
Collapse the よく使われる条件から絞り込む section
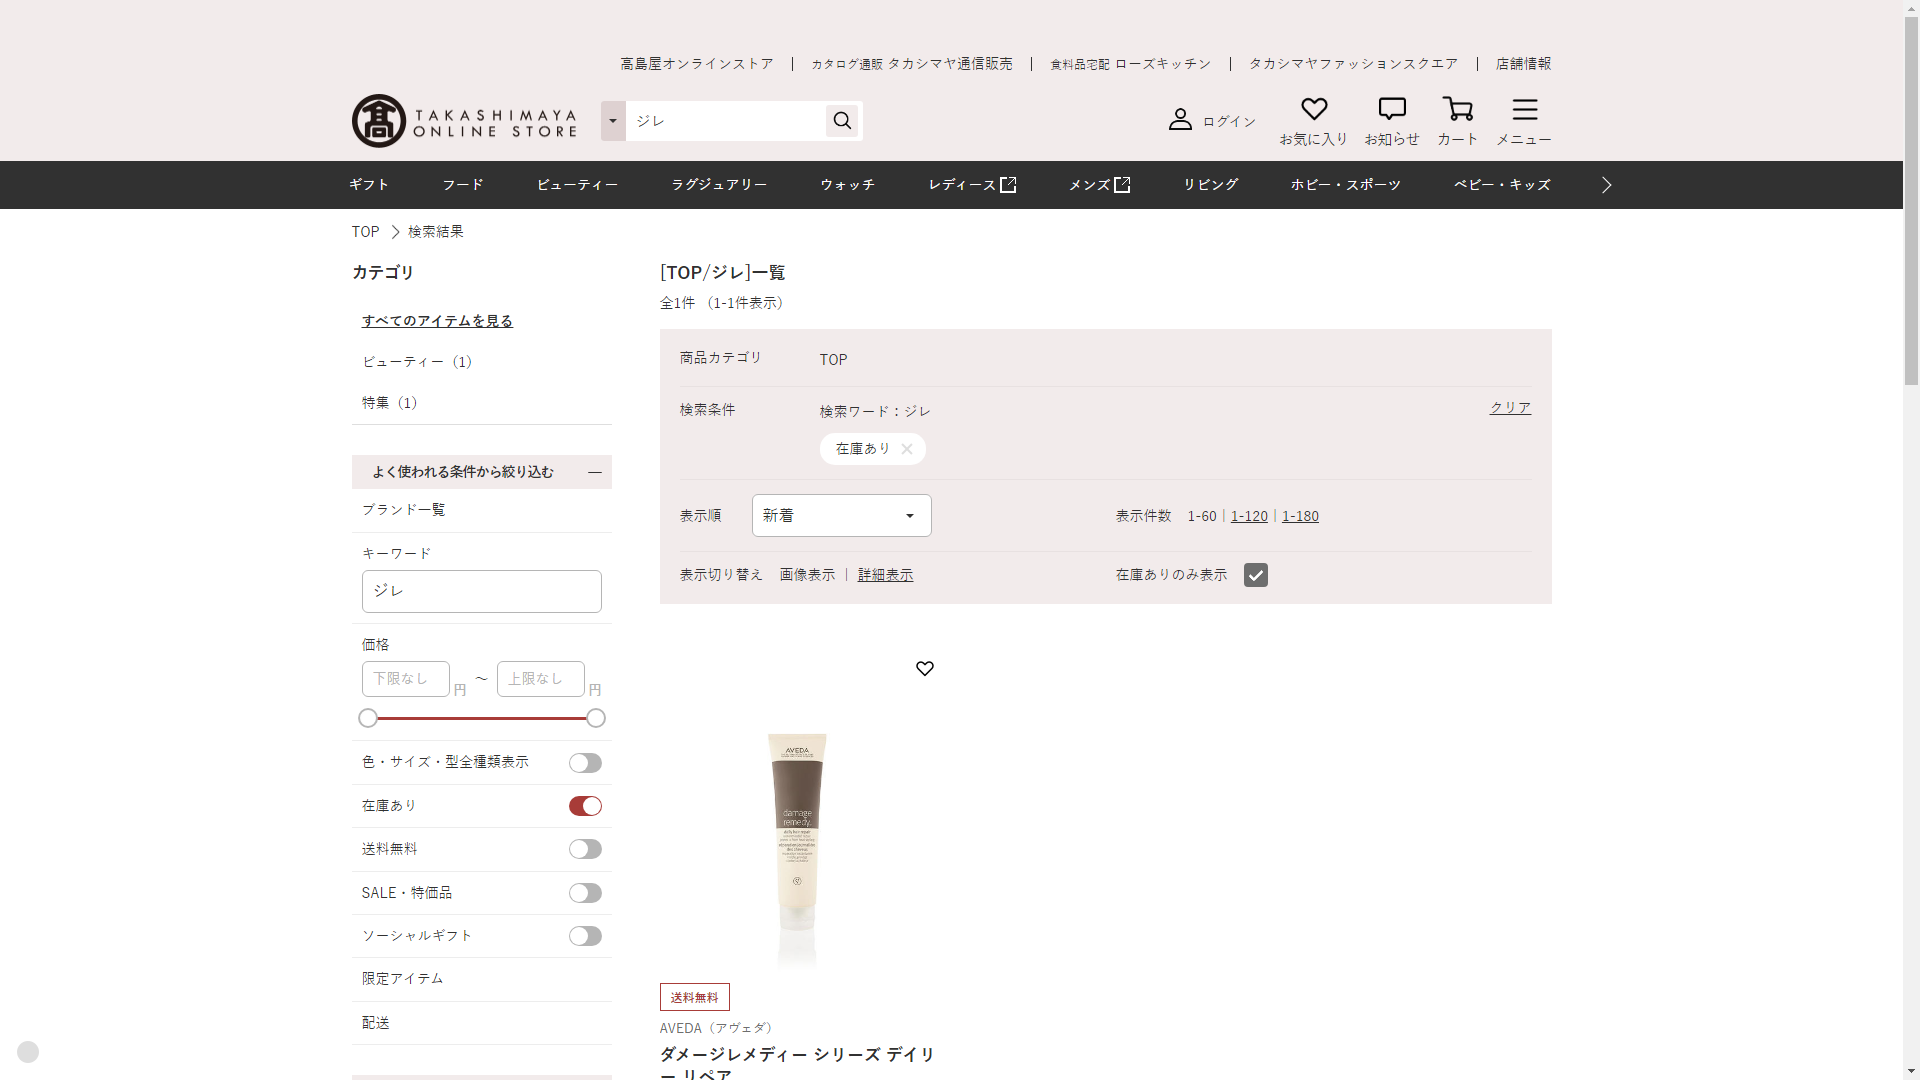point(595,472)
